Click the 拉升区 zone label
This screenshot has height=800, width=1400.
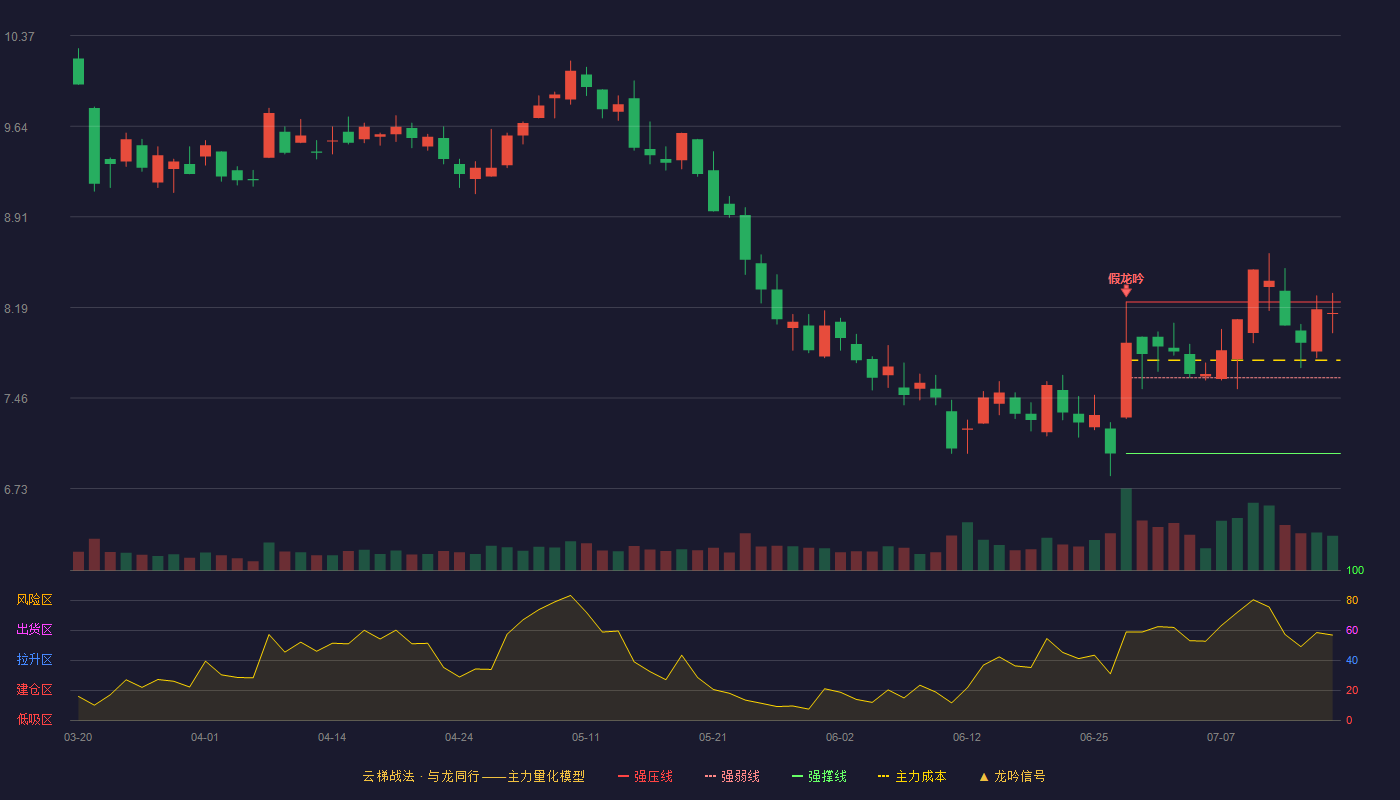34,660
